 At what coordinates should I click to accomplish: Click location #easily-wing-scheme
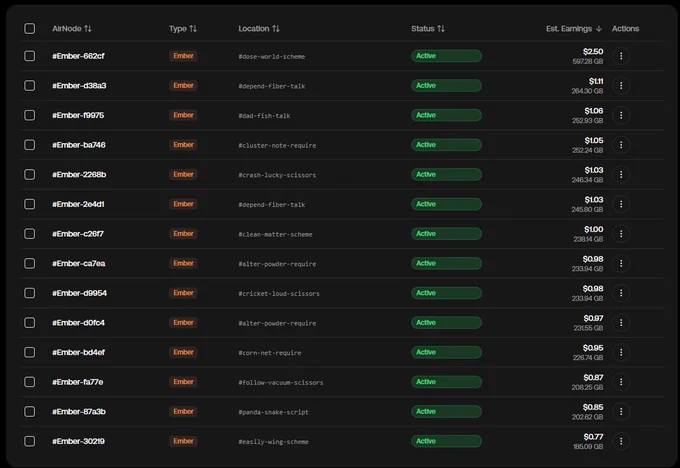274,442
